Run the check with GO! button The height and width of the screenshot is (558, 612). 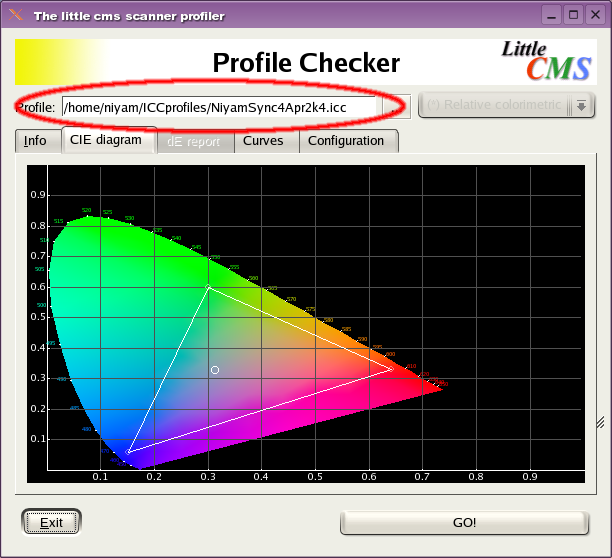click(x=464, y=522)
